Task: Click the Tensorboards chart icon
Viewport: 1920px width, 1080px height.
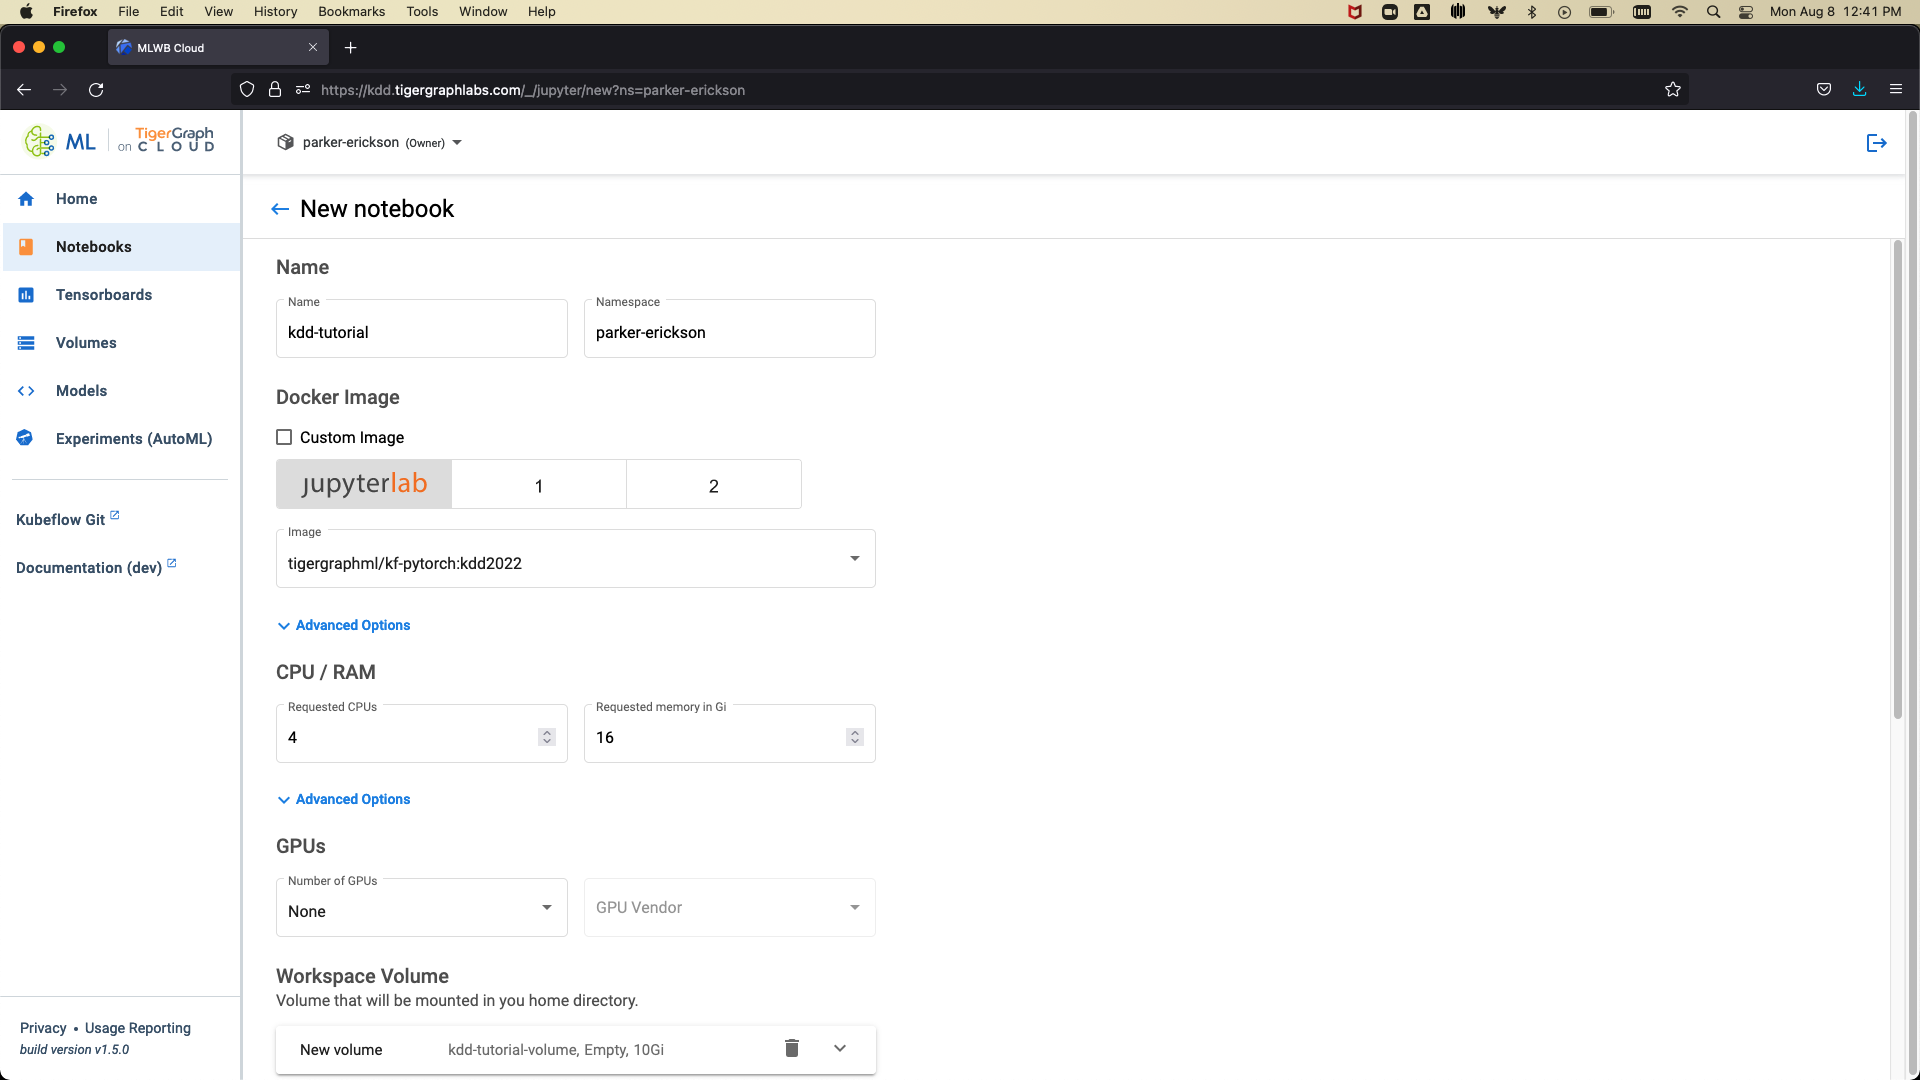Action: (x=26, y=295)
